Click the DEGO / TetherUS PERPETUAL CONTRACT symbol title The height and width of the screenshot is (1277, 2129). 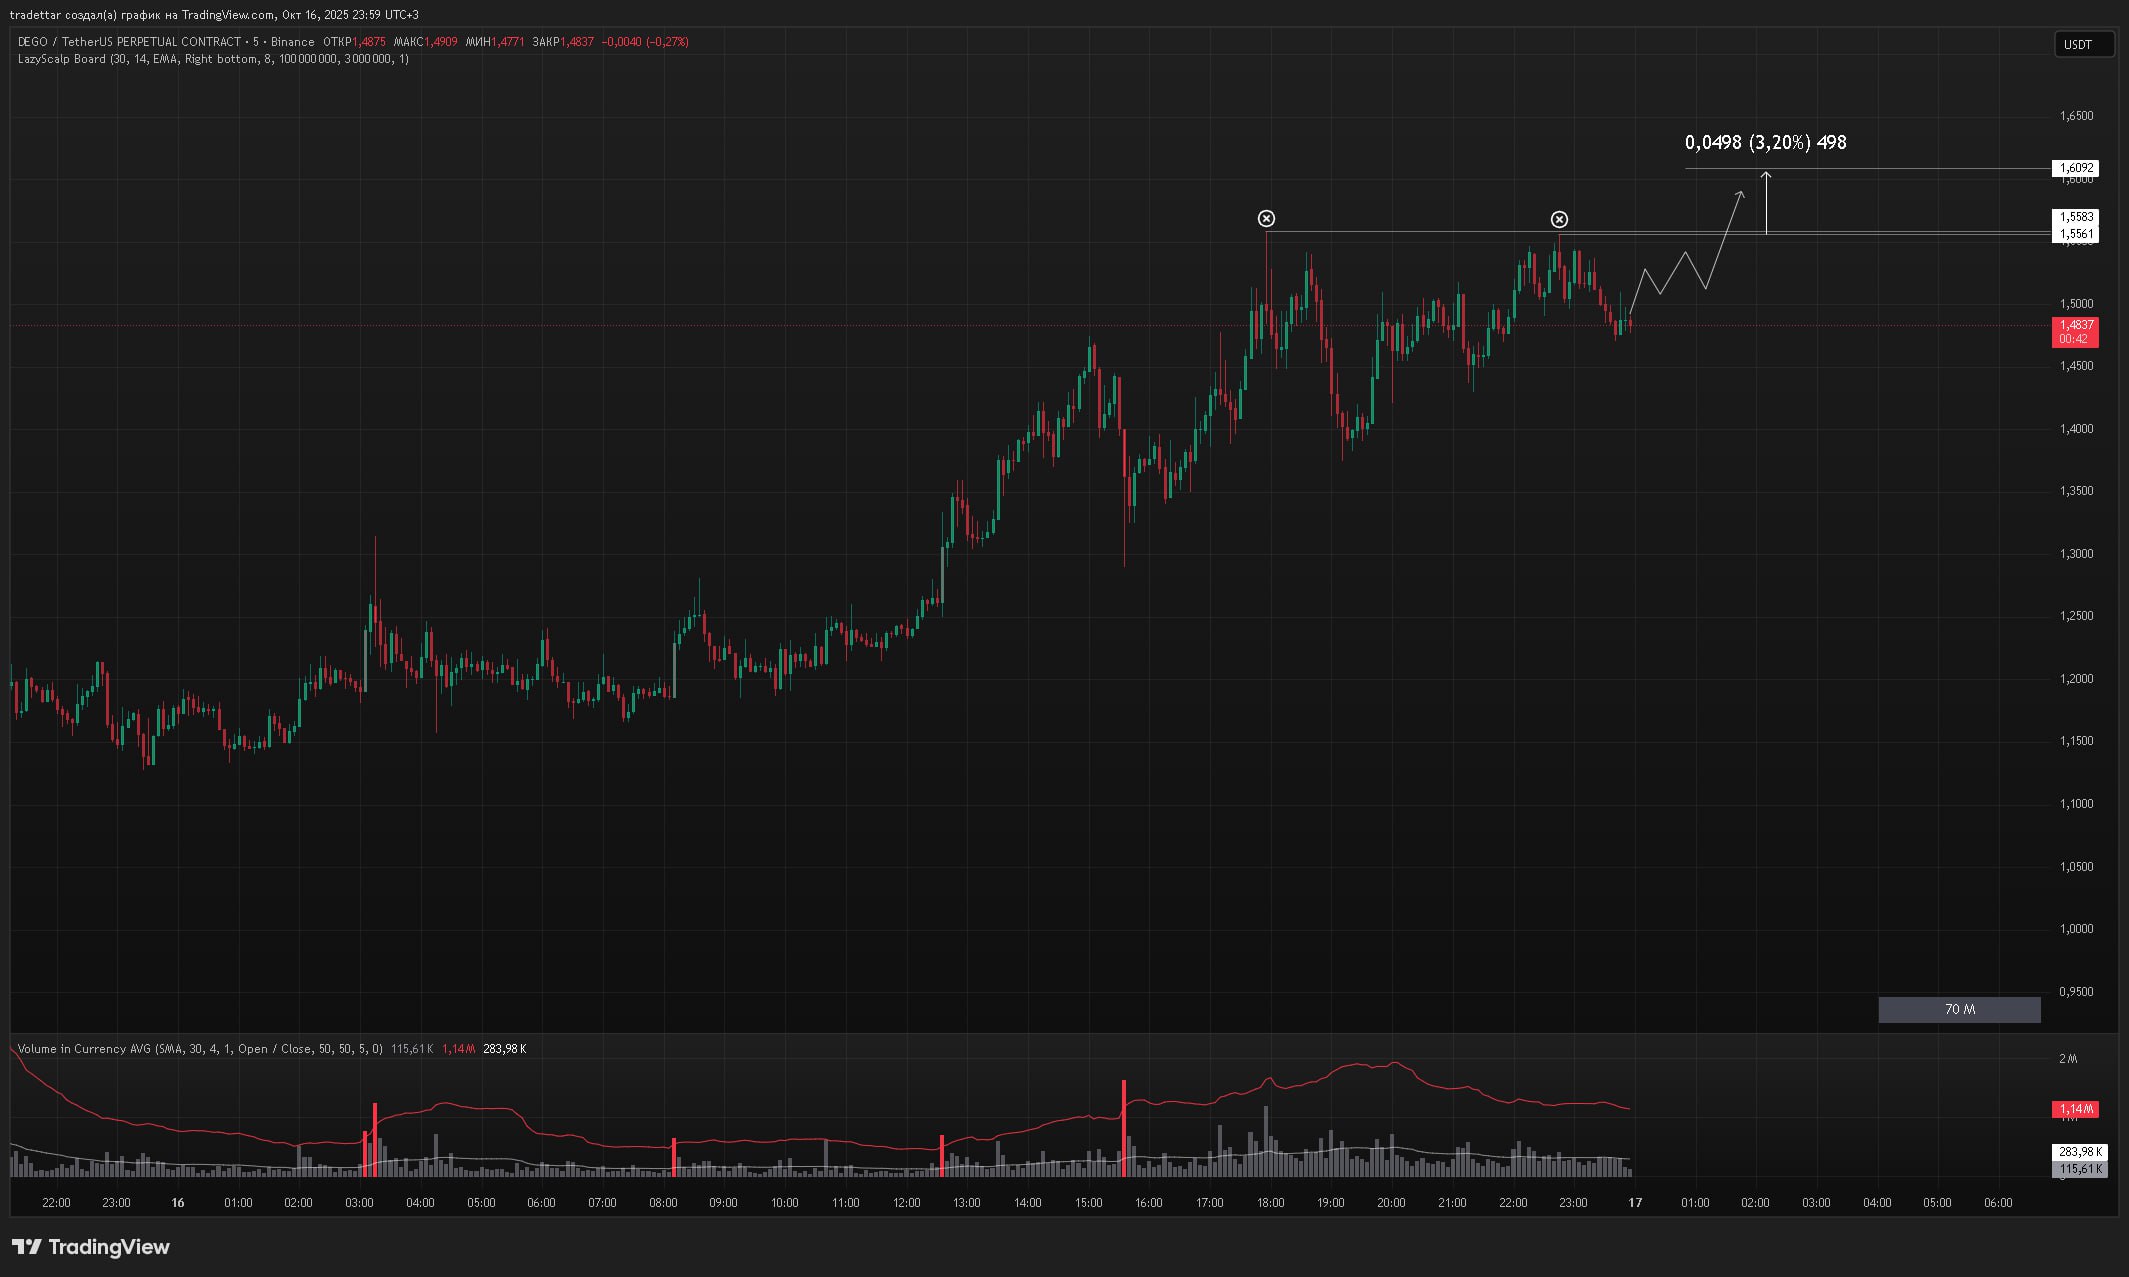click(x=130, y=42)
